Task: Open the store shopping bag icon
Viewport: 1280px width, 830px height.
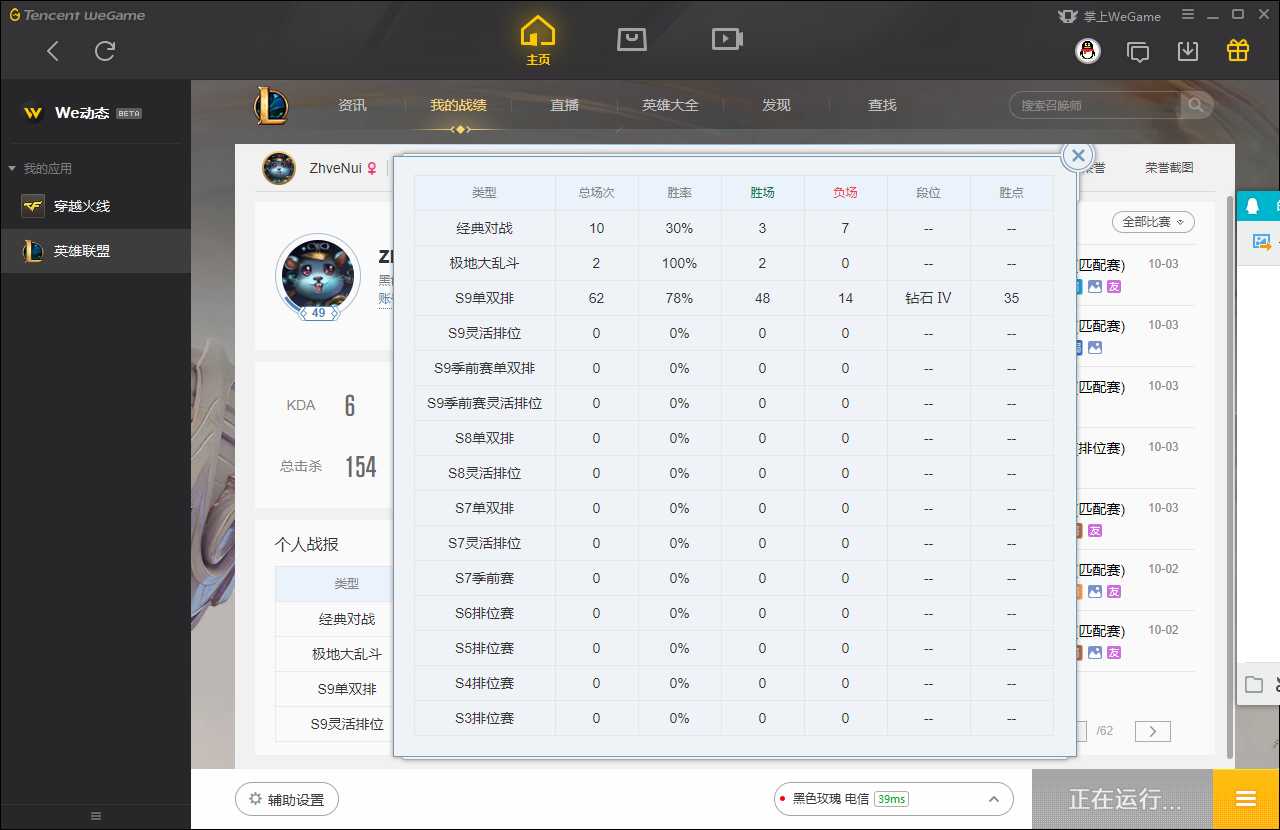Action: pyautogui.click(x=632, y=39)
